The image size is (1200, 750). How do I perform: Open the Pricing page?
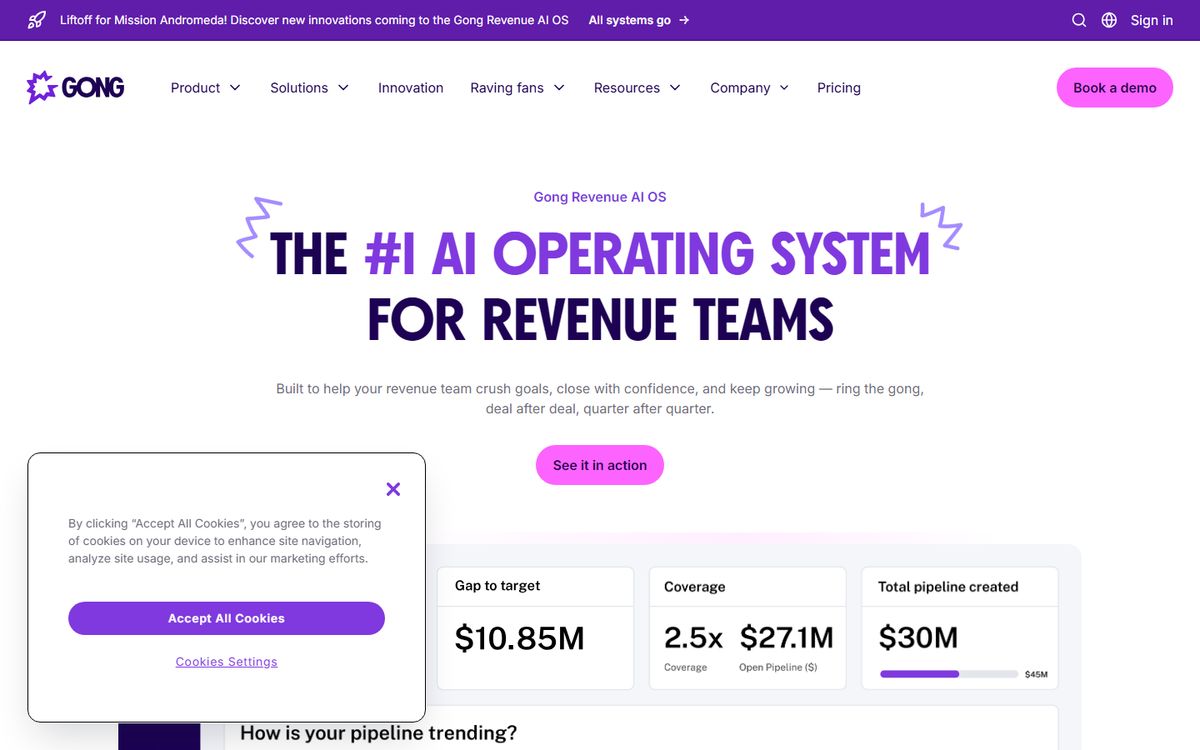tap(838, 88)
